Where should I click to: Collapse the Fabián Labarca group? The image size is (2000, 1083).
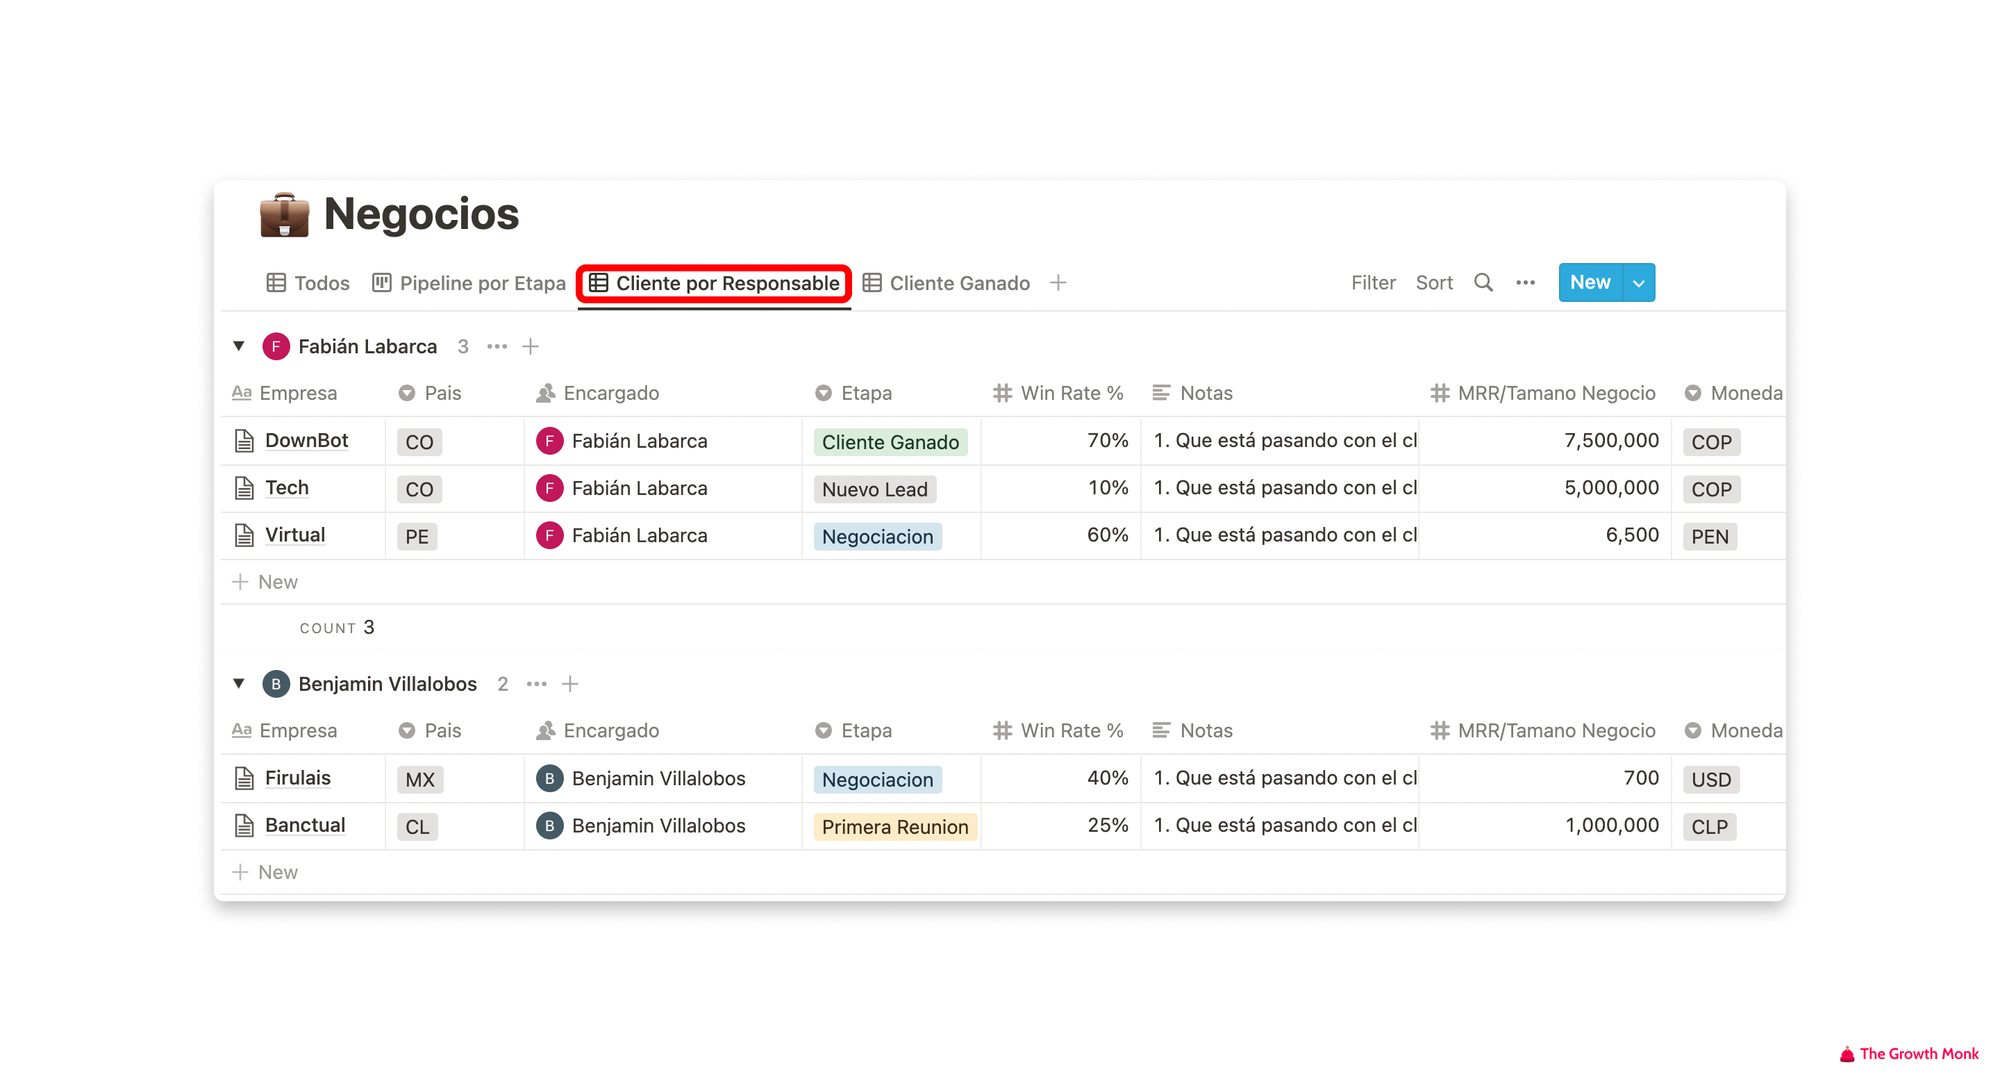click(x=239, y=346)
